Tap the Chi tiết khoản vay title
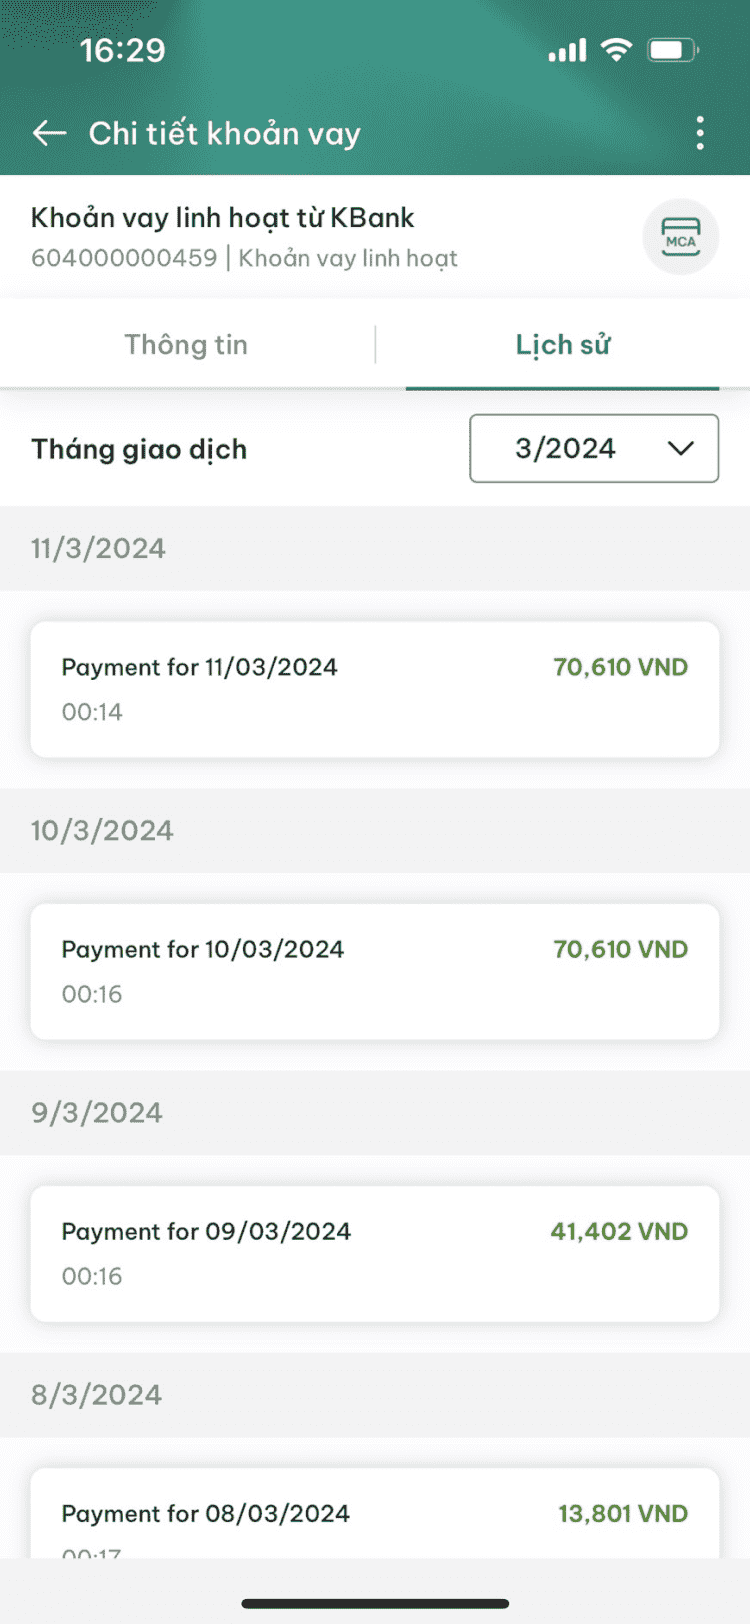Viewport: 750px width, 1624px height. pos(224,133)
